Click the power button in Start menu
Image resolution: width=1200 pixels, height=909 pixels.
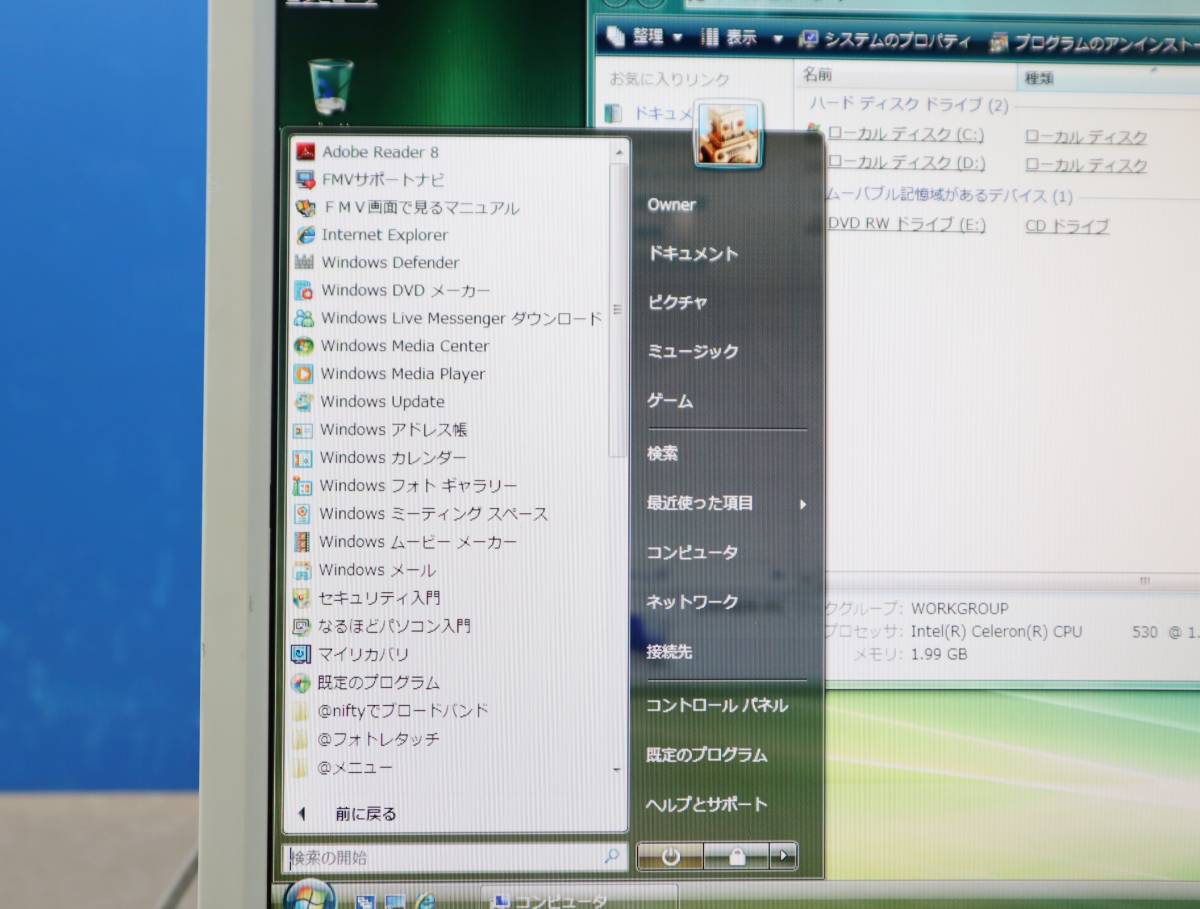tap(670, 856)
